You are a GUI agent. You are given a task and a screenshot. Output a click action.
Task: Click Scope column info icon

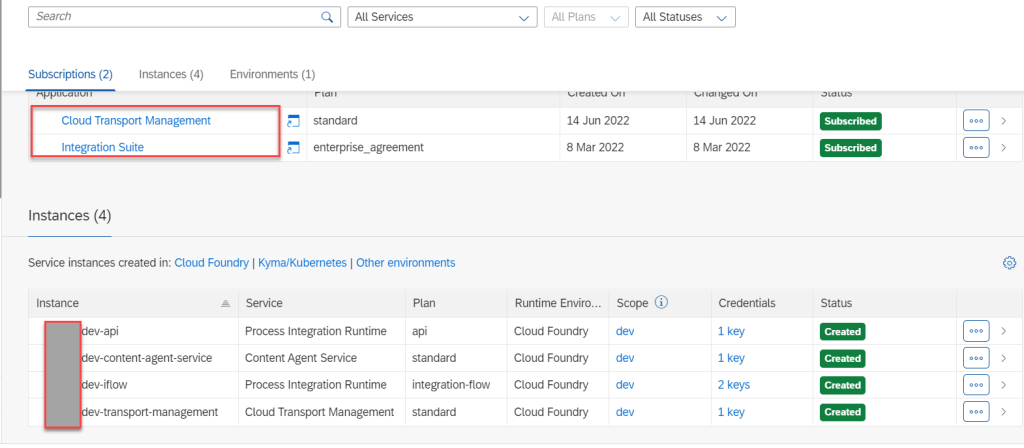[x=661, y=303]
